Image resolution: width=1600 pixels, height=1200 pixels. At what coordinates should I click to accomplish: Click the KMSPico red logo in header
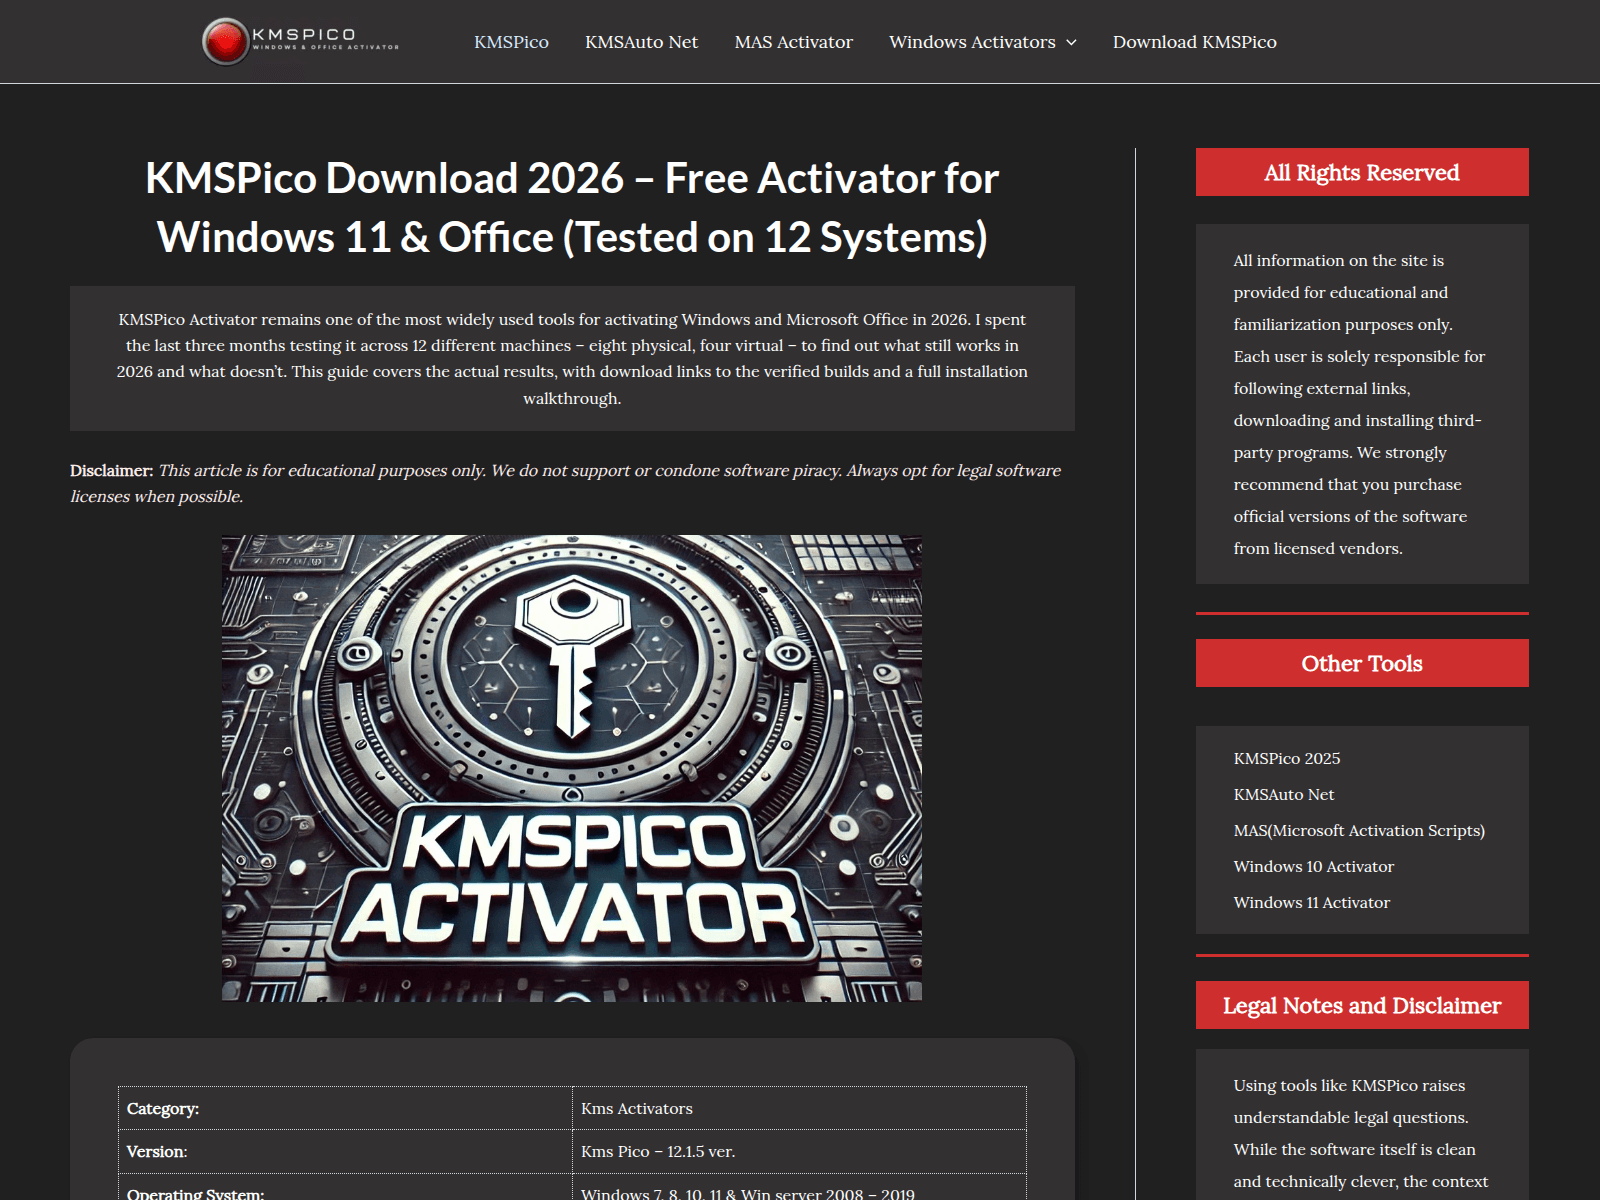pos(300,41)
